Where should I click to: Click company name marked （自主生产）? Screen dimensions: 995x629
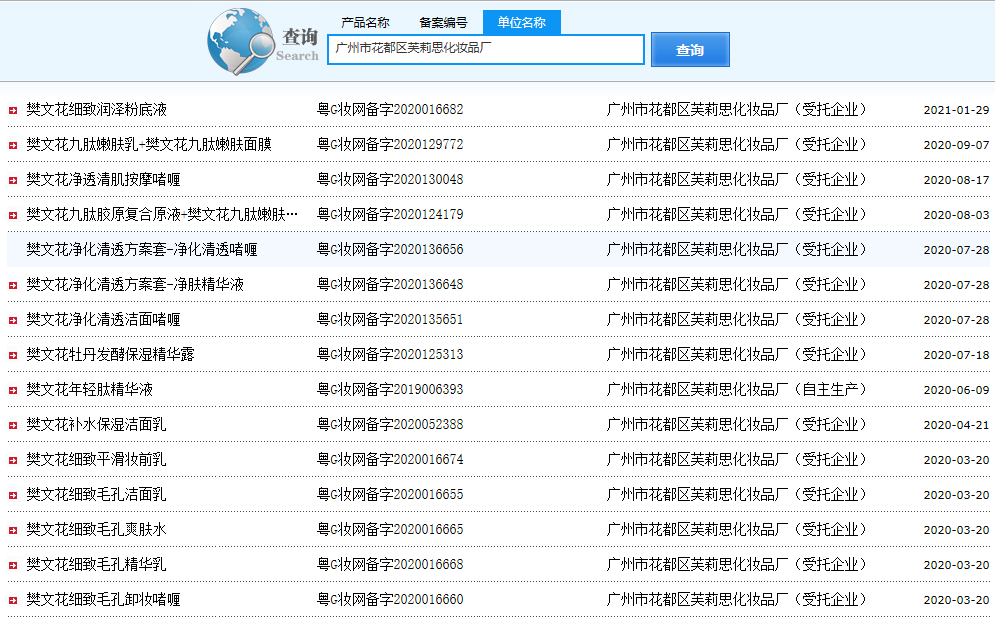tap(737, 389)
